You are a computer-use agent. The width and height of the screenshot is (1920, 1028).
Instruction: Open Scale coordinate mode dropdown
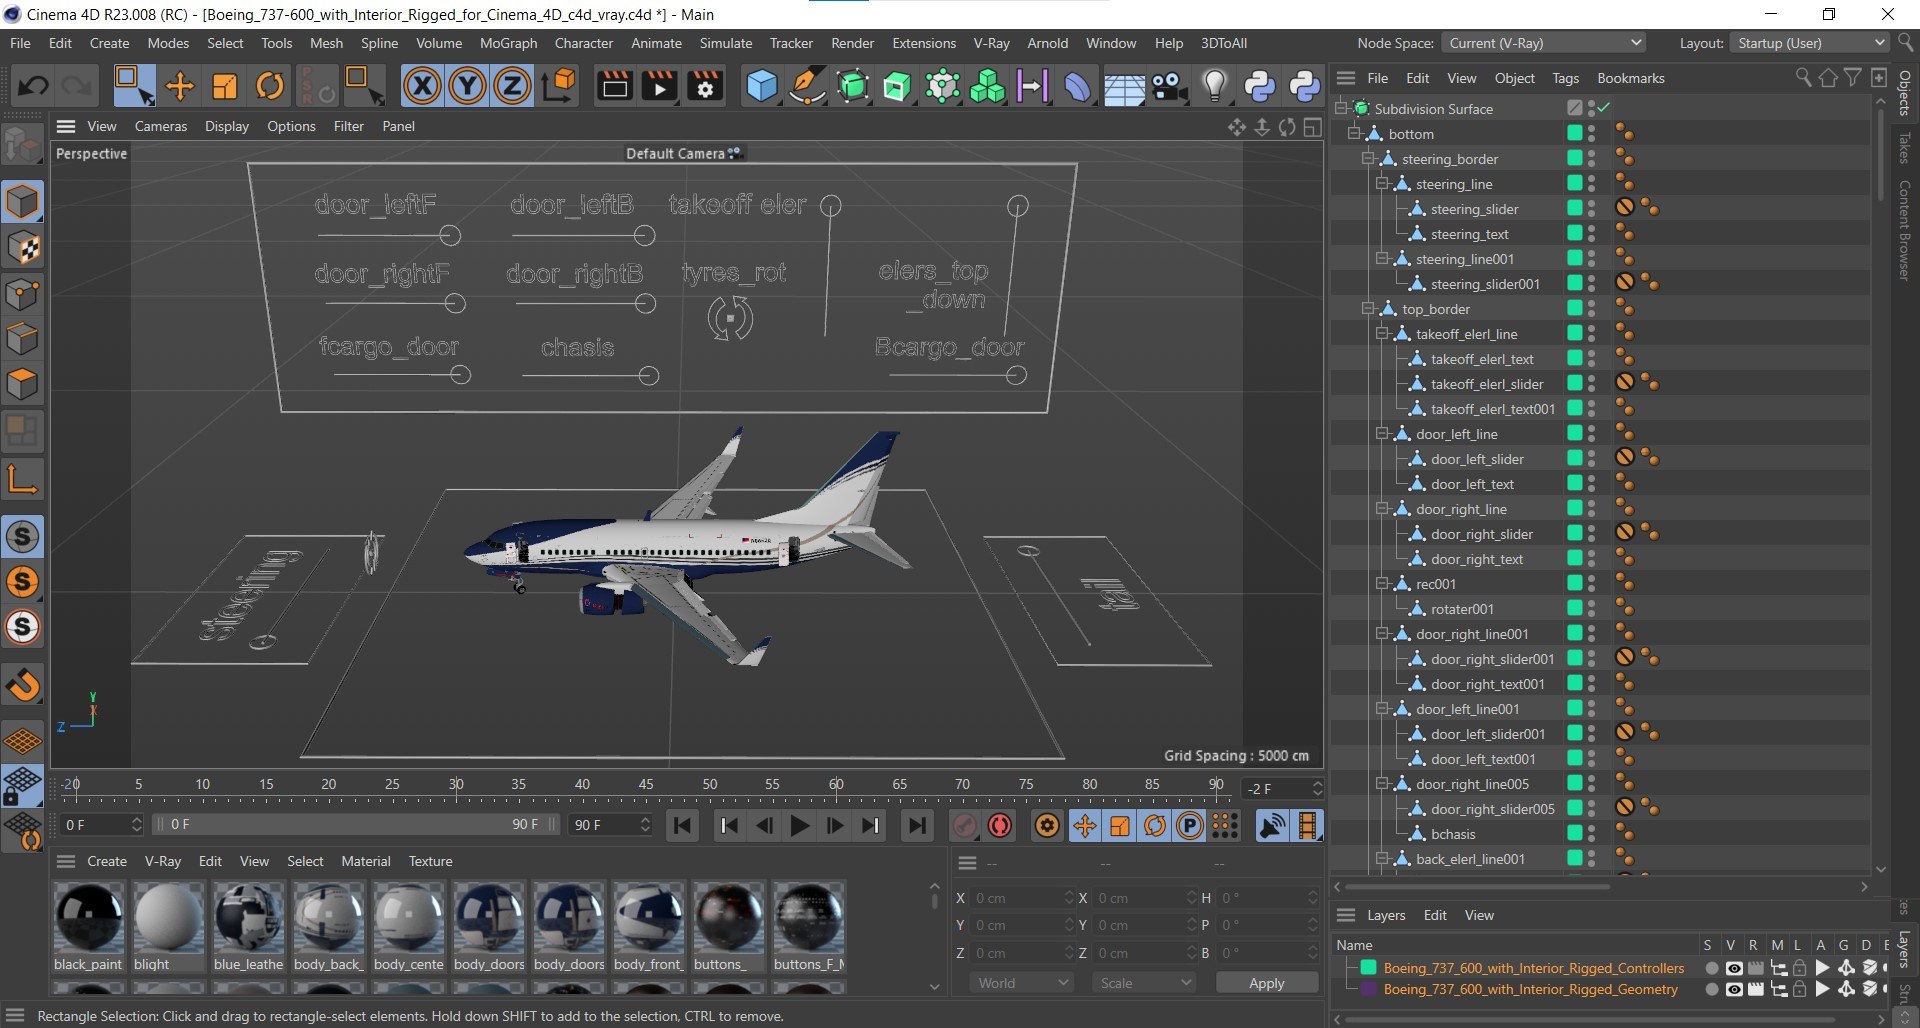tap(1144, 983)
